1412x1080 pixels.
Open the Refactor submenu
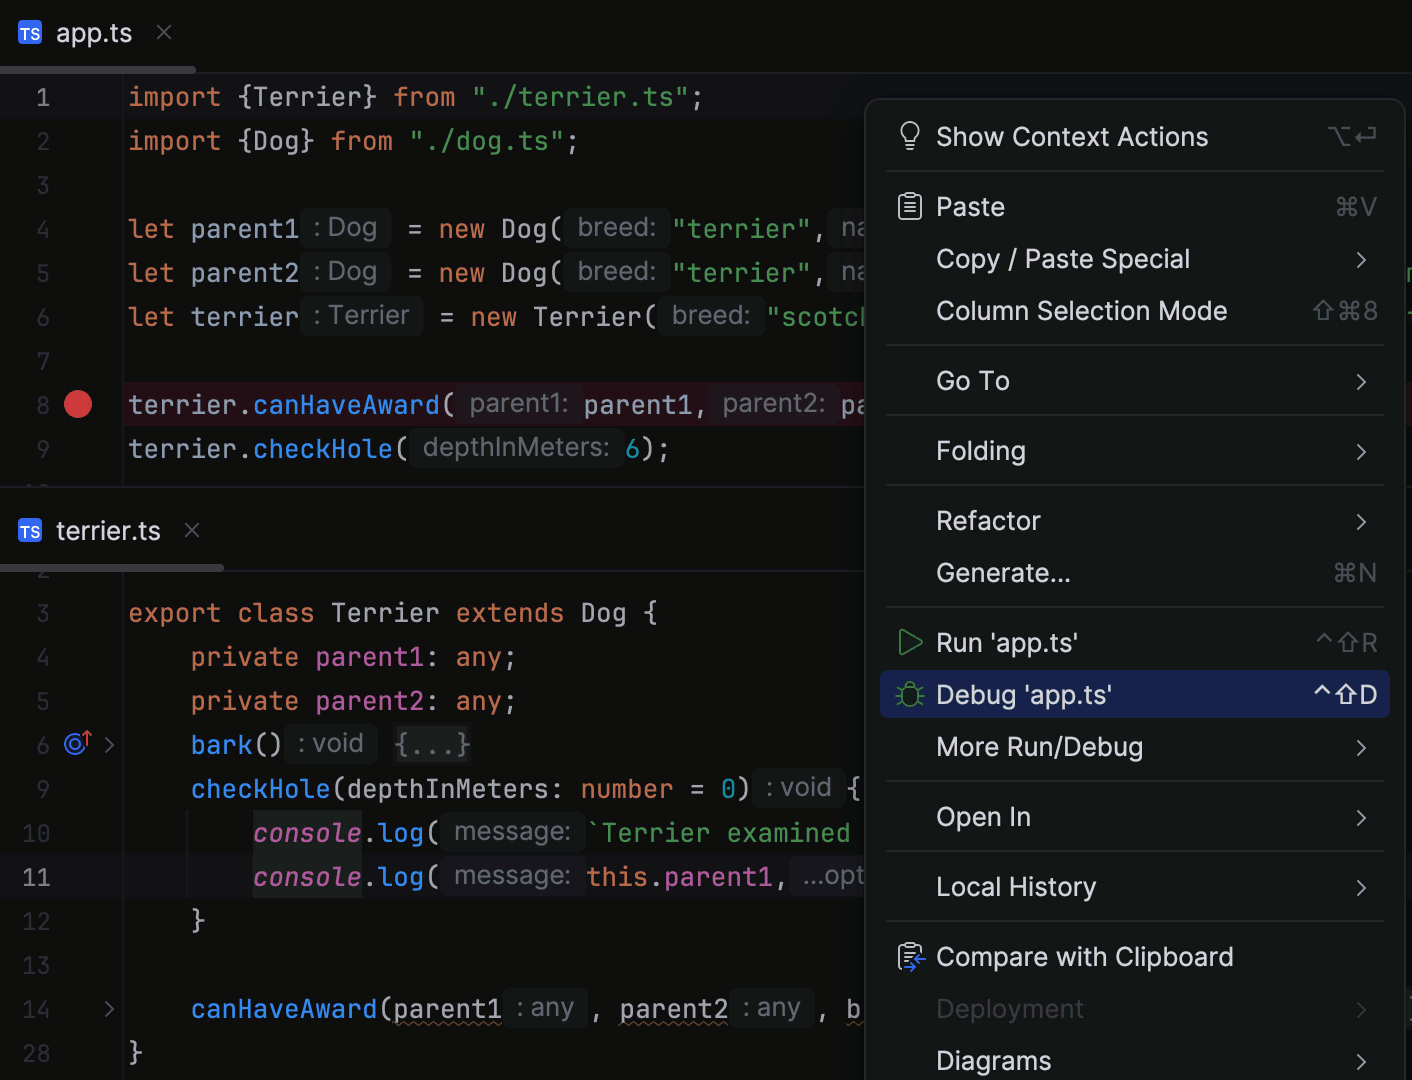click(988, 520)
